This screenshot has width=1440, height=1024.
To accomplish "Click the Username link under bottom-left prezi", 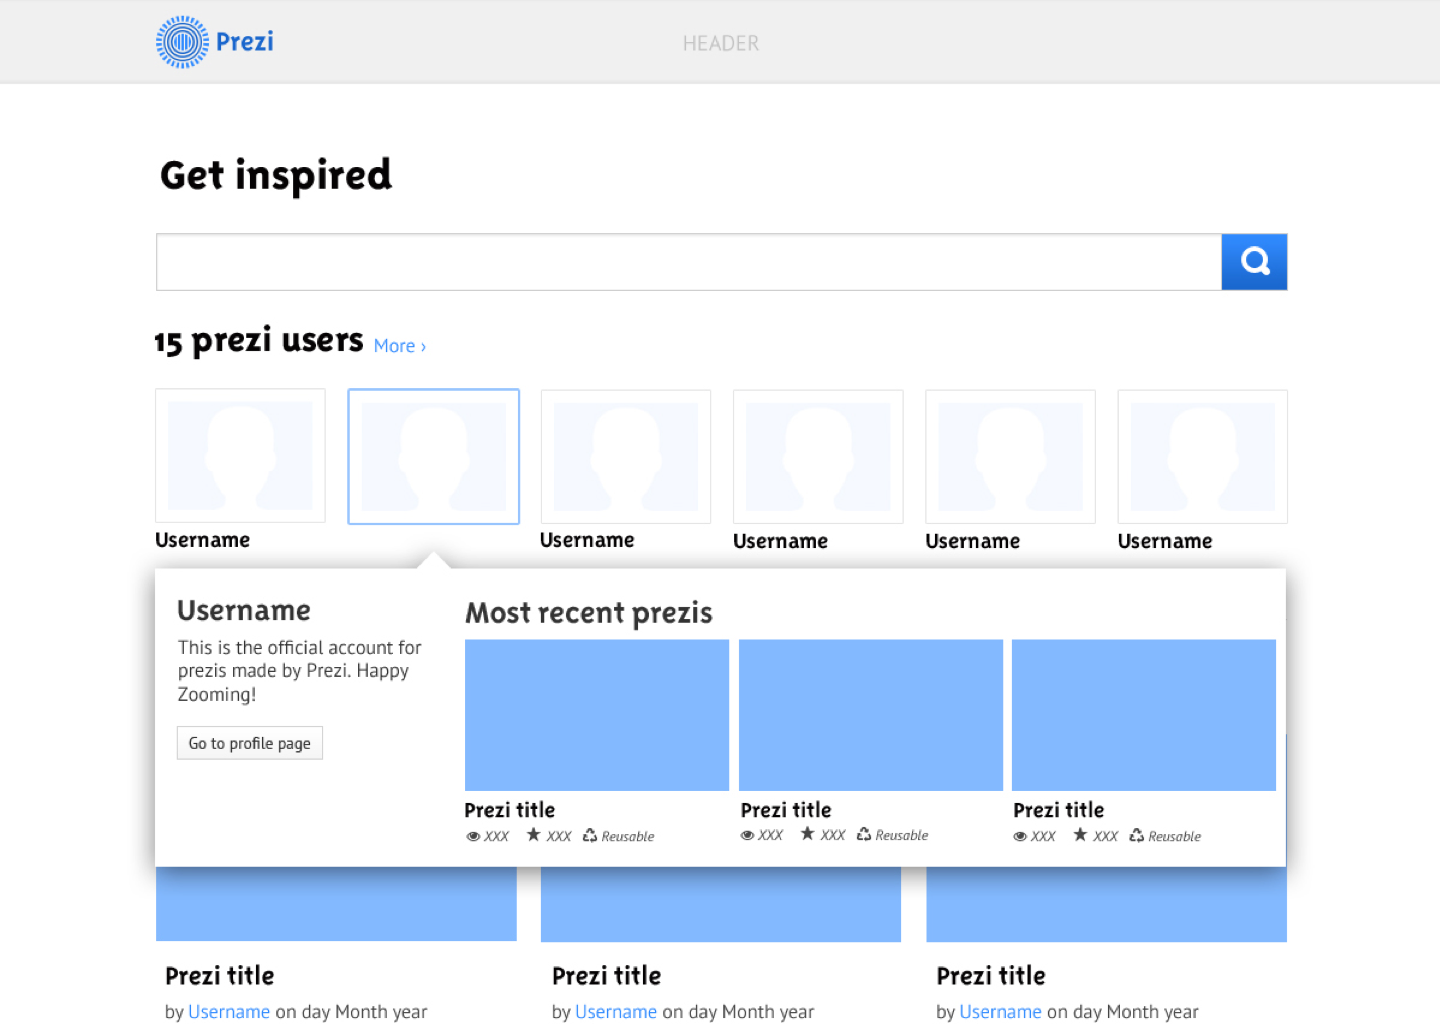I will [x=229, y=1012].
